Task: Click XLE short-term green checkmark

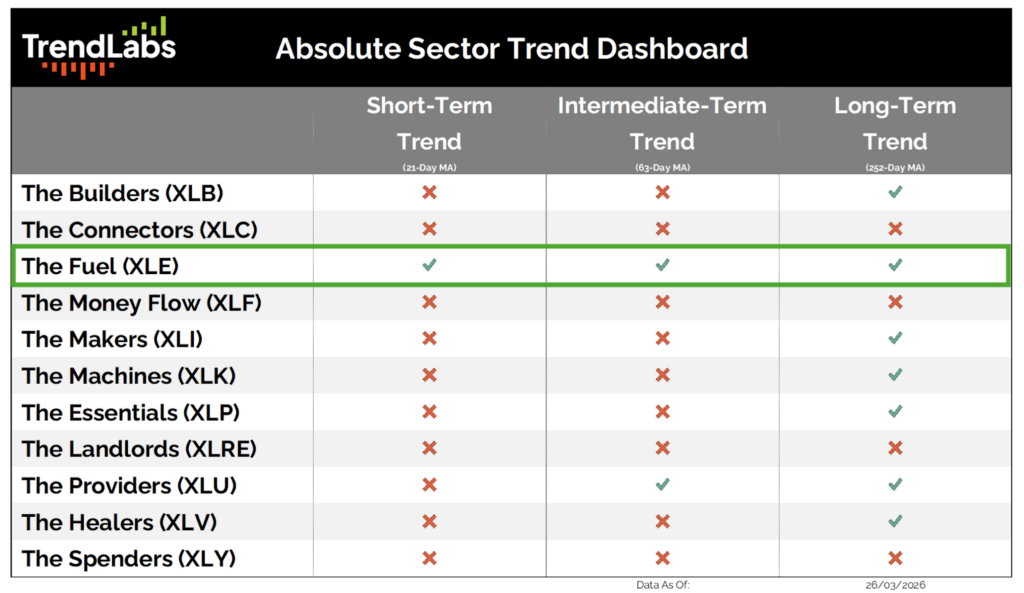Action: coord(429,265)
